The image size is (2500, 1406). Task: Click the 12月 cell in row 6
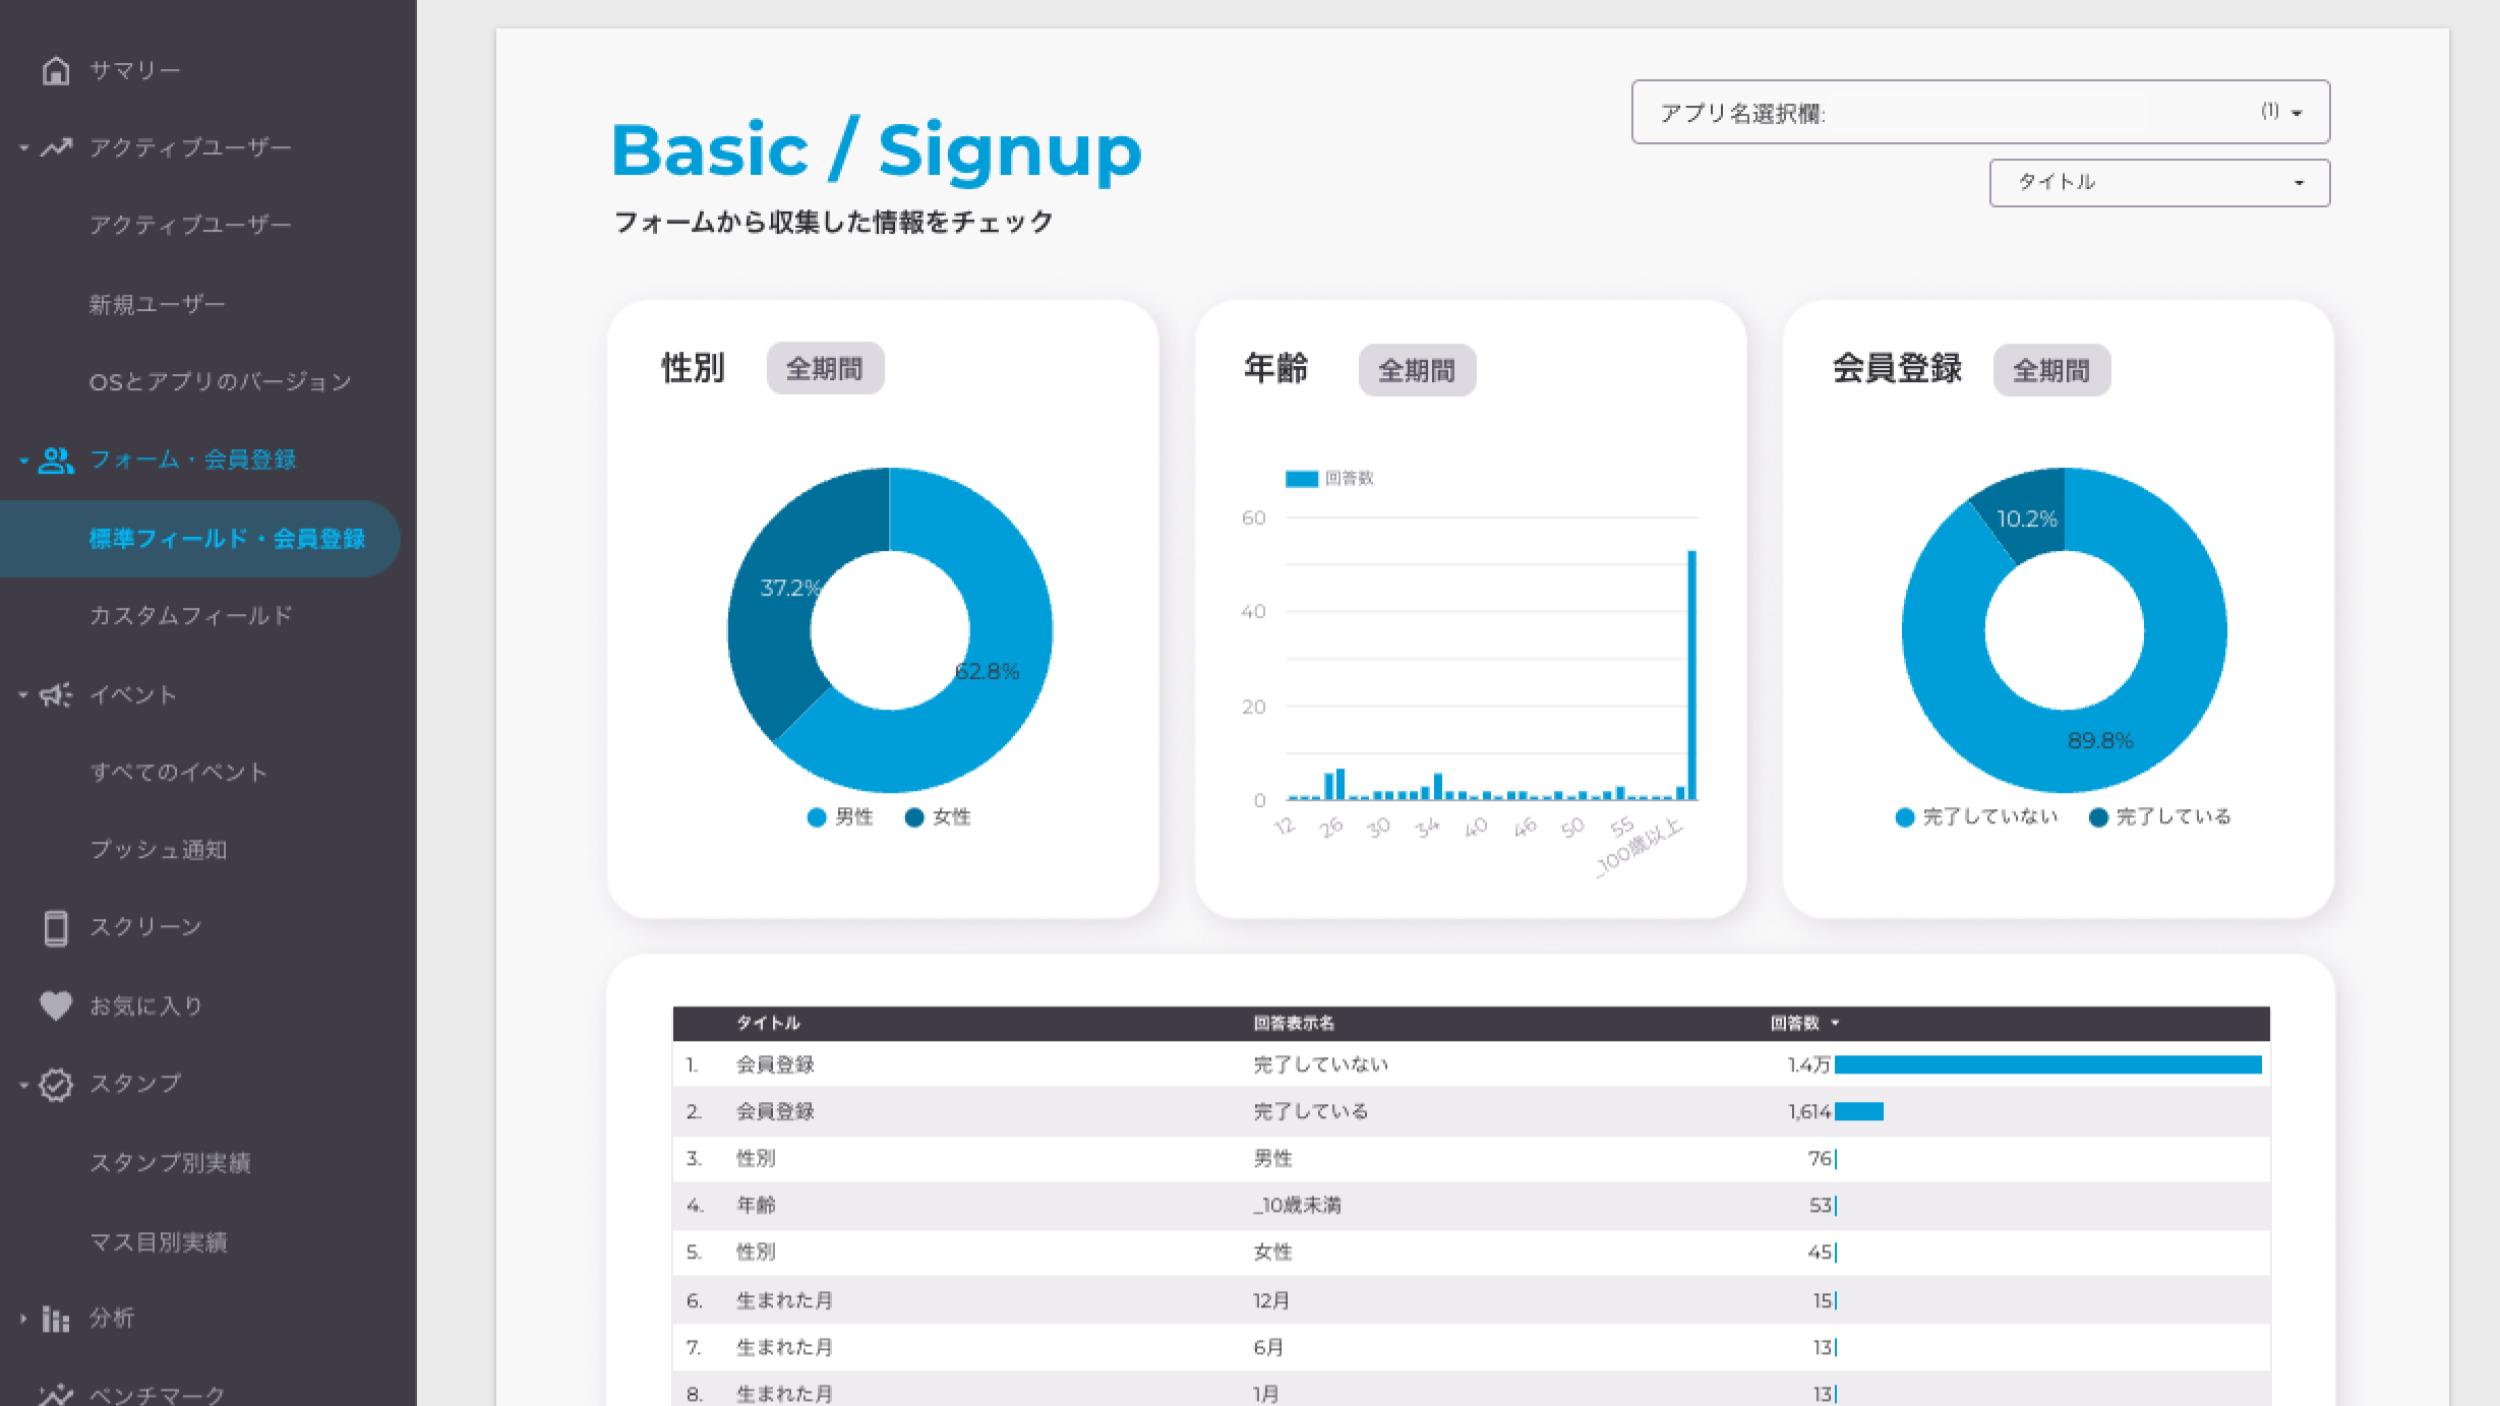tap(1271, 1301)
